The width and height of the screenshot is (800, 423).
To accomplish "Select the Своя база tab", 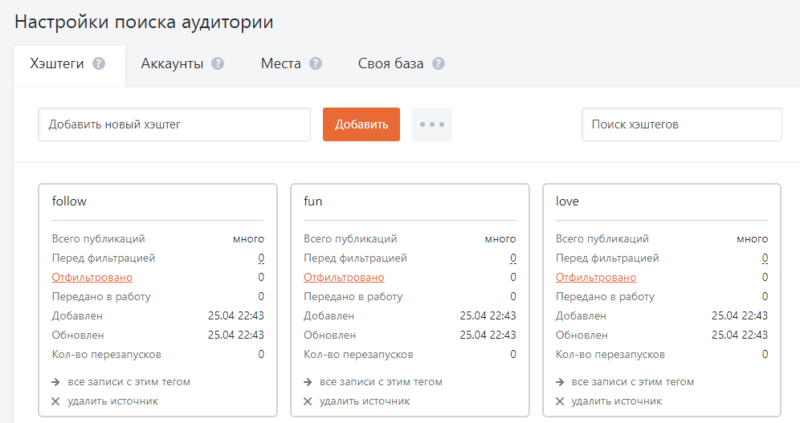I will pyautogui.click(x=391, y=64).
